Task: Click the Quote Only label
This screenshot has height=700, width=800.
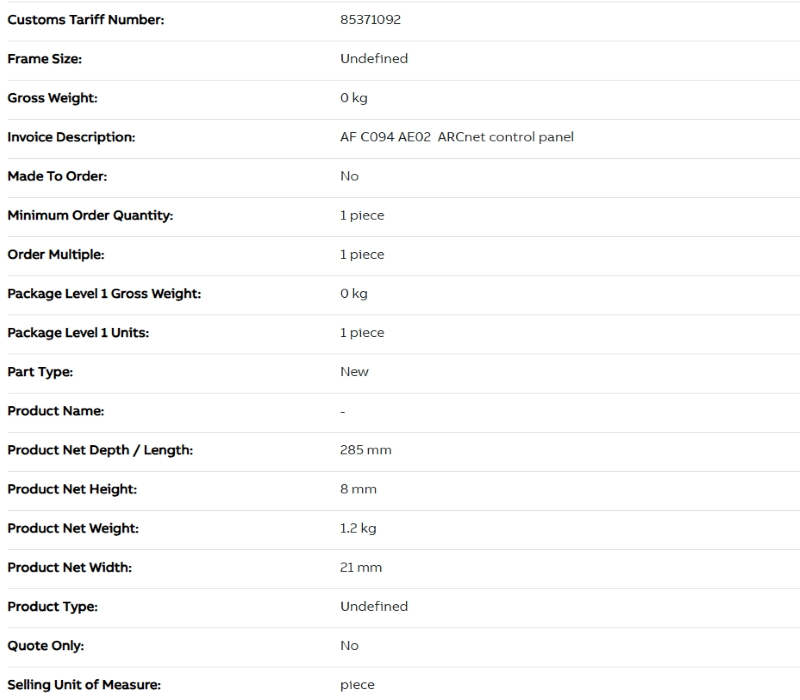Action: coord(45,645)
